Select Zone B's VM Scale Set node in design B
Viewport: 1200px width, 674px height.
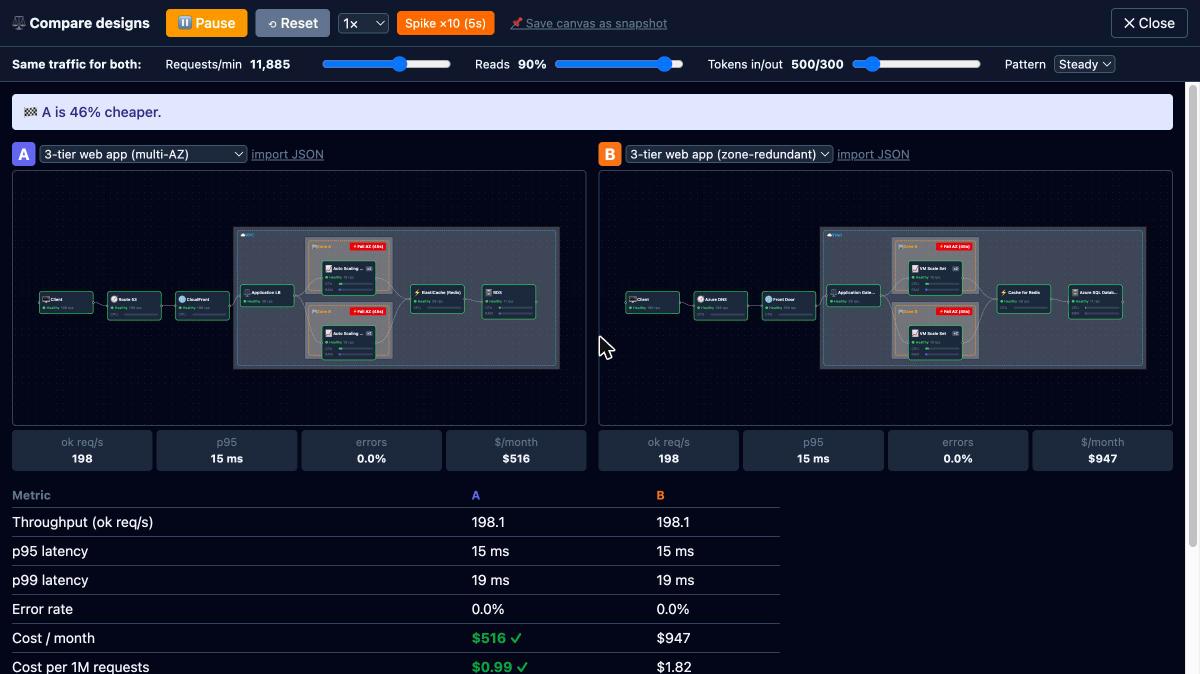[x=935, y=343]
